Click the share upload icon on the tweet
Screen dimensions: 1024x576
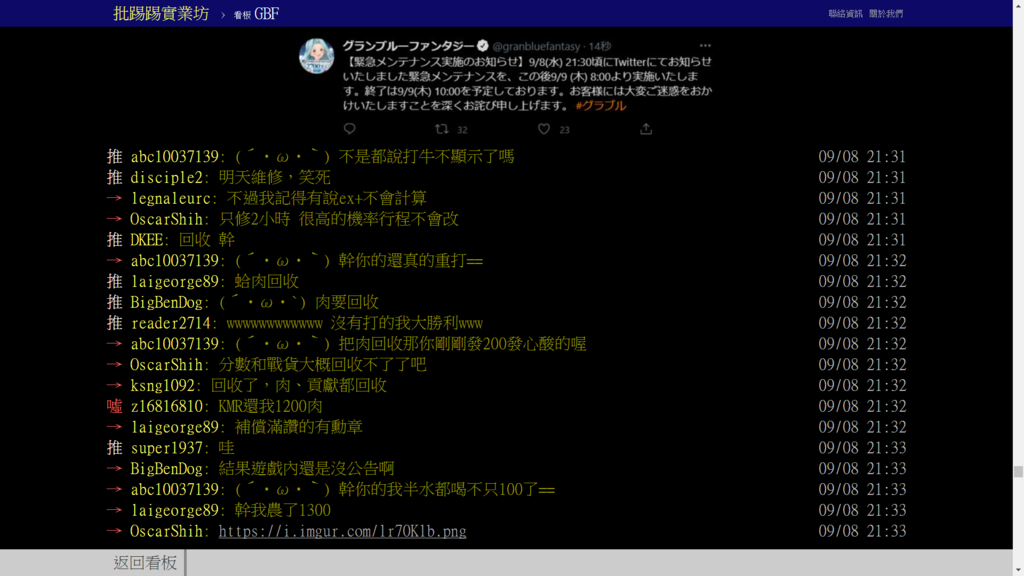(x=646, y=129)
